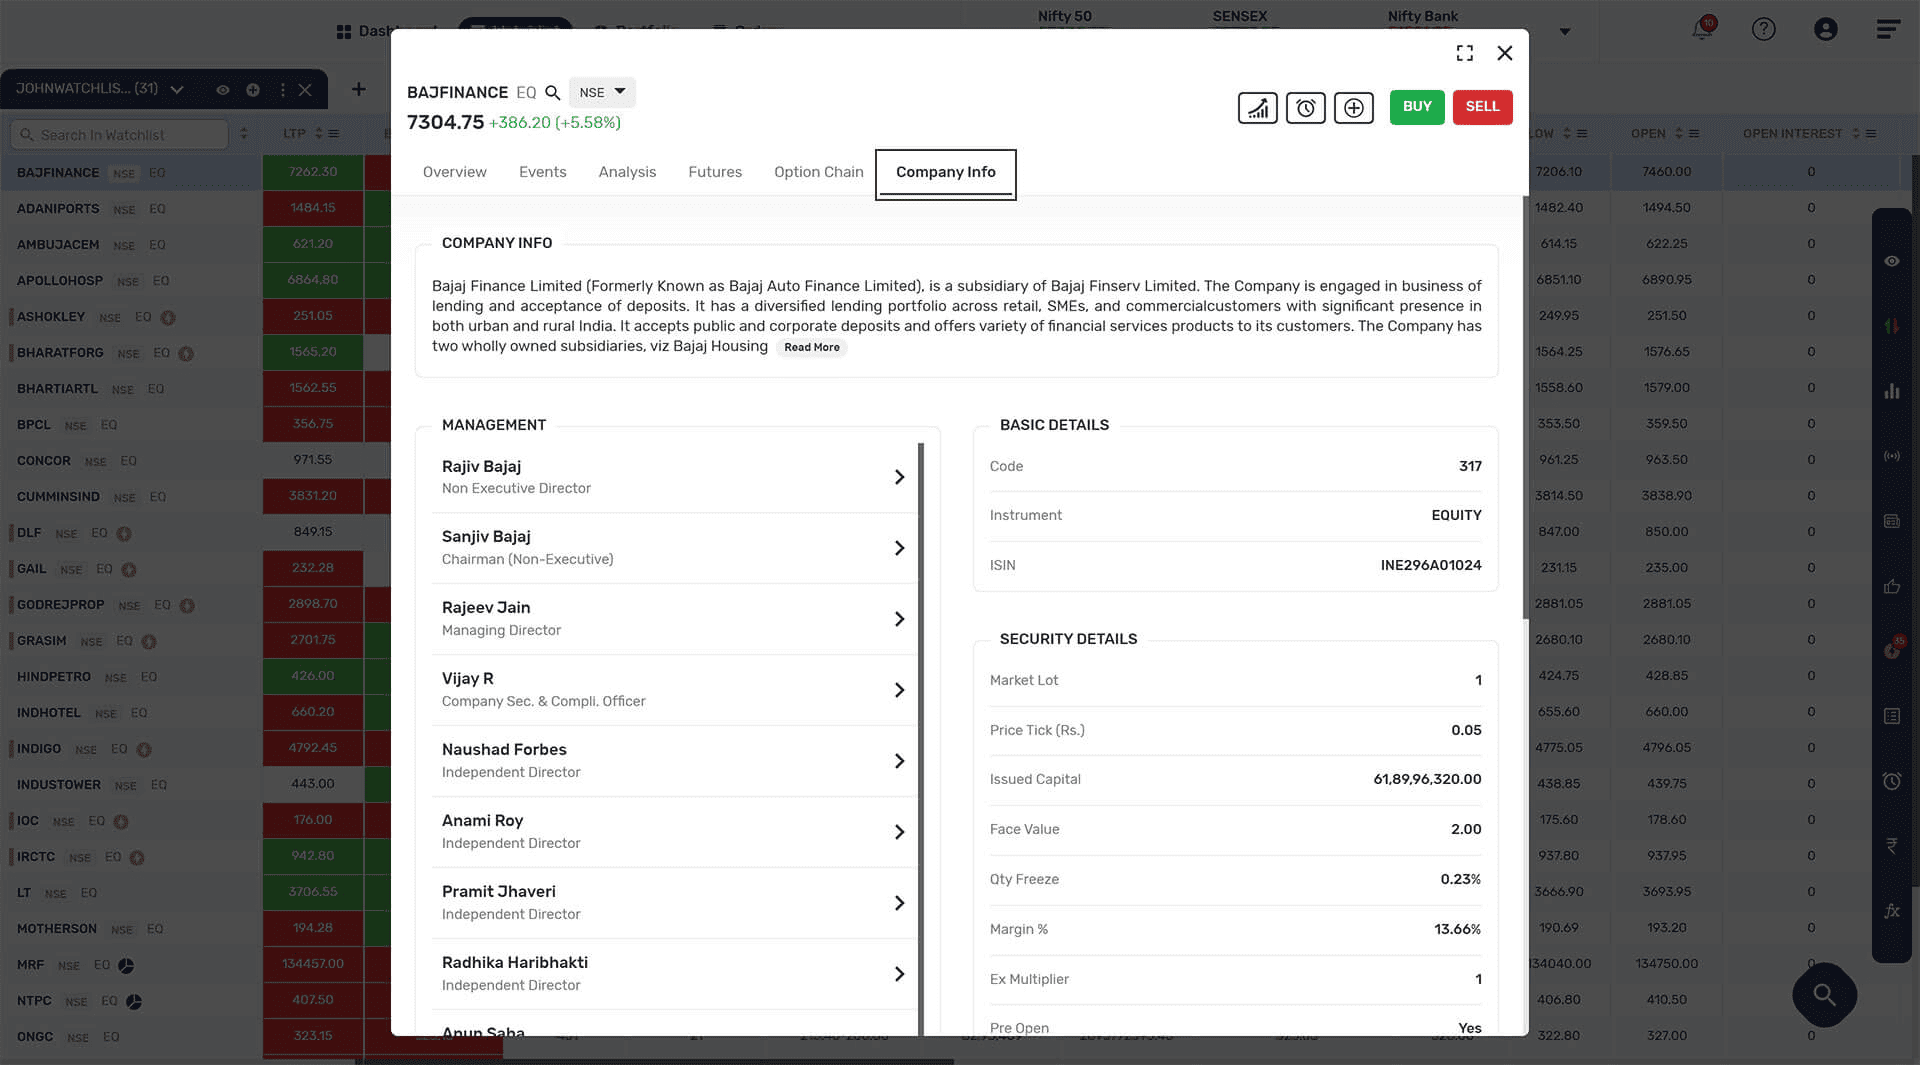Open the hamburger menu in the top bar
This screenshot has width=1920, height=1065.
1888,29
